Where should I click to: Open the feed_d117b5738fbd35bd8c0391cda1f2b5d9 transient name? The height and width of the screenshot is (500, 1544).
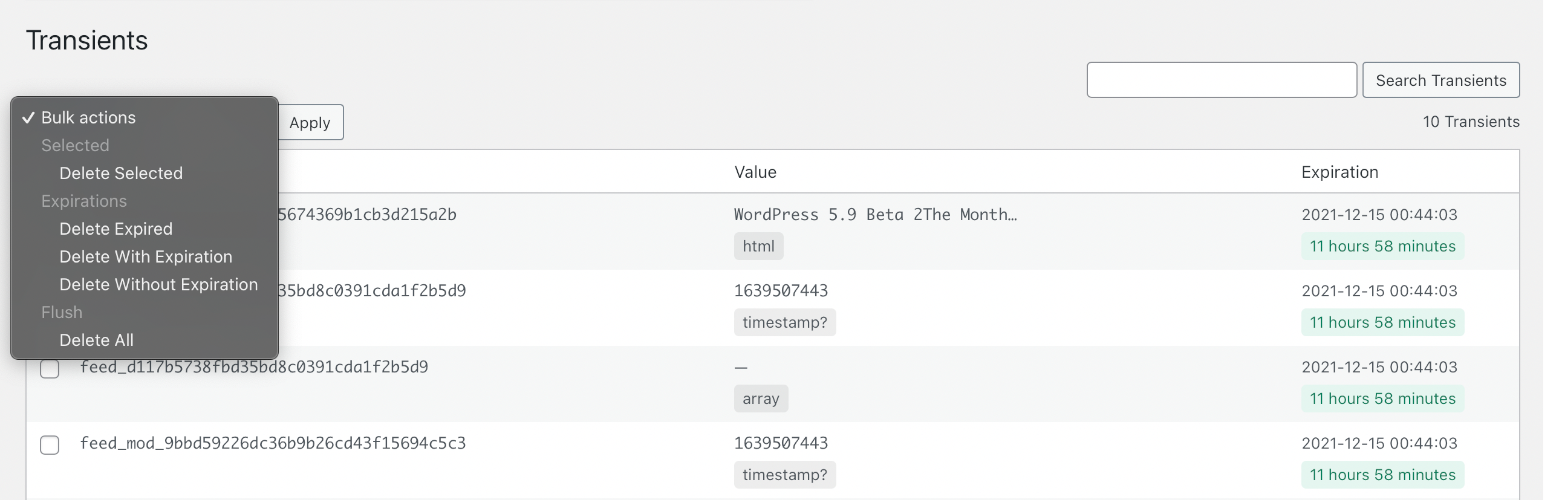tap(254, 367)
